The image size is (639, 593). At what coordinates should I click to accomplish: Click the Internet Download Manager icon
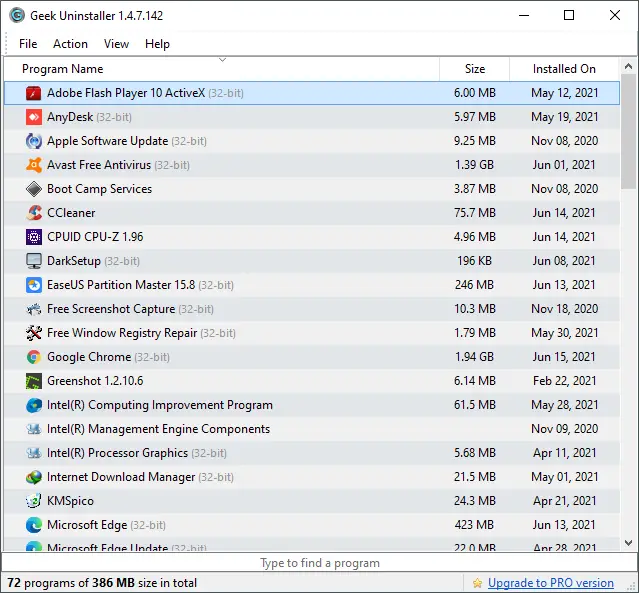coord(33,477)
